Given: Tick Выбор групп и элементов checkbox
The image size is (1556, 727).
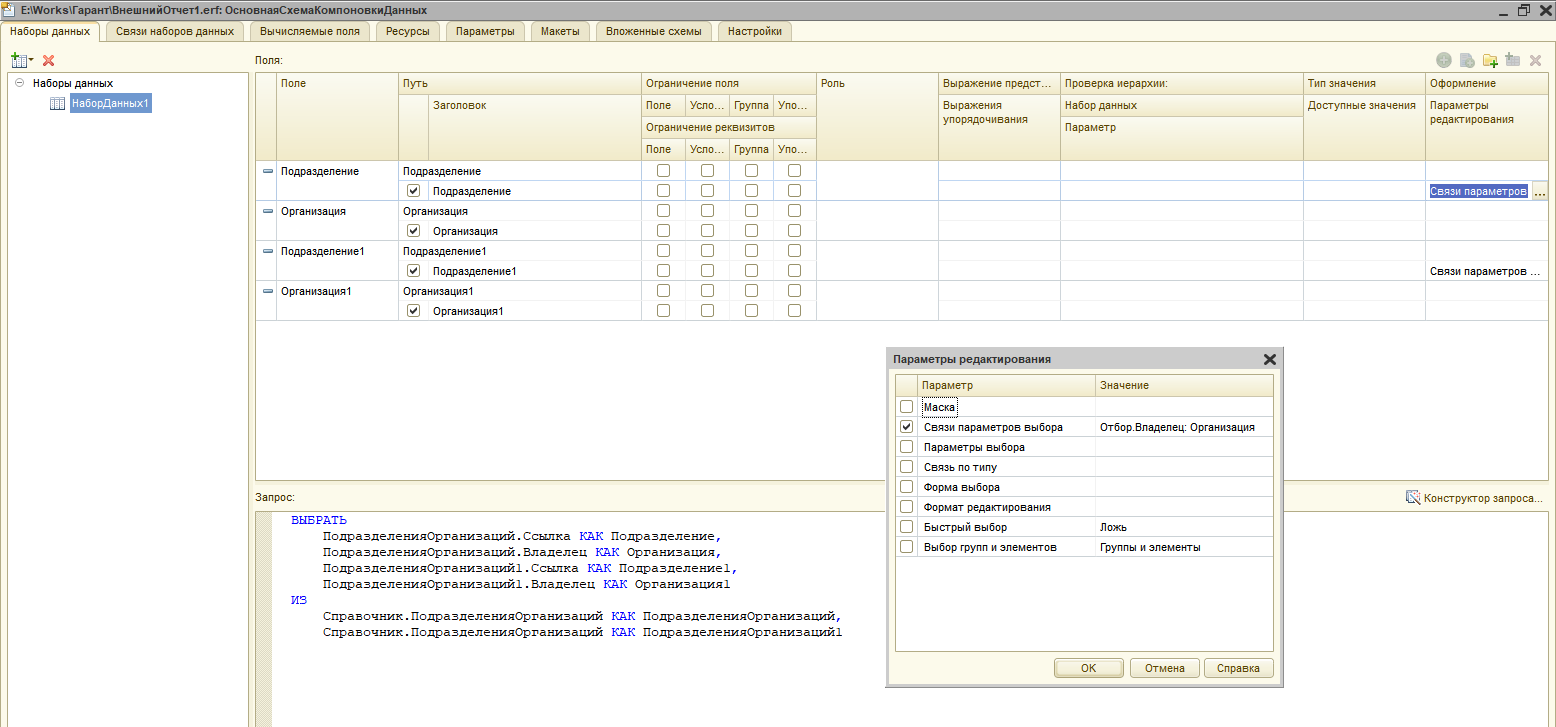Looking at the screenshot, I should (x=907, y=547).
